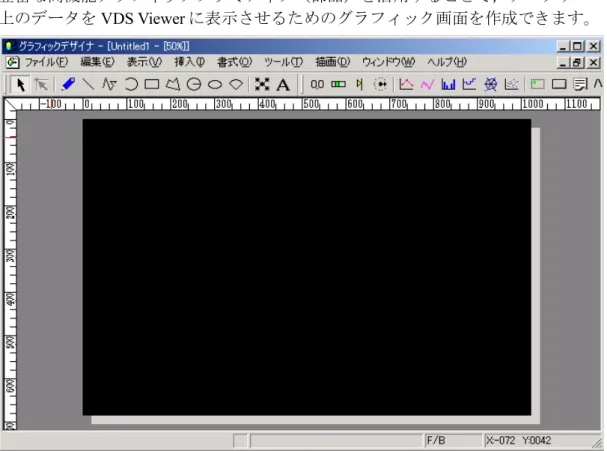Open the 編集(E) menu

pos(97,62)
